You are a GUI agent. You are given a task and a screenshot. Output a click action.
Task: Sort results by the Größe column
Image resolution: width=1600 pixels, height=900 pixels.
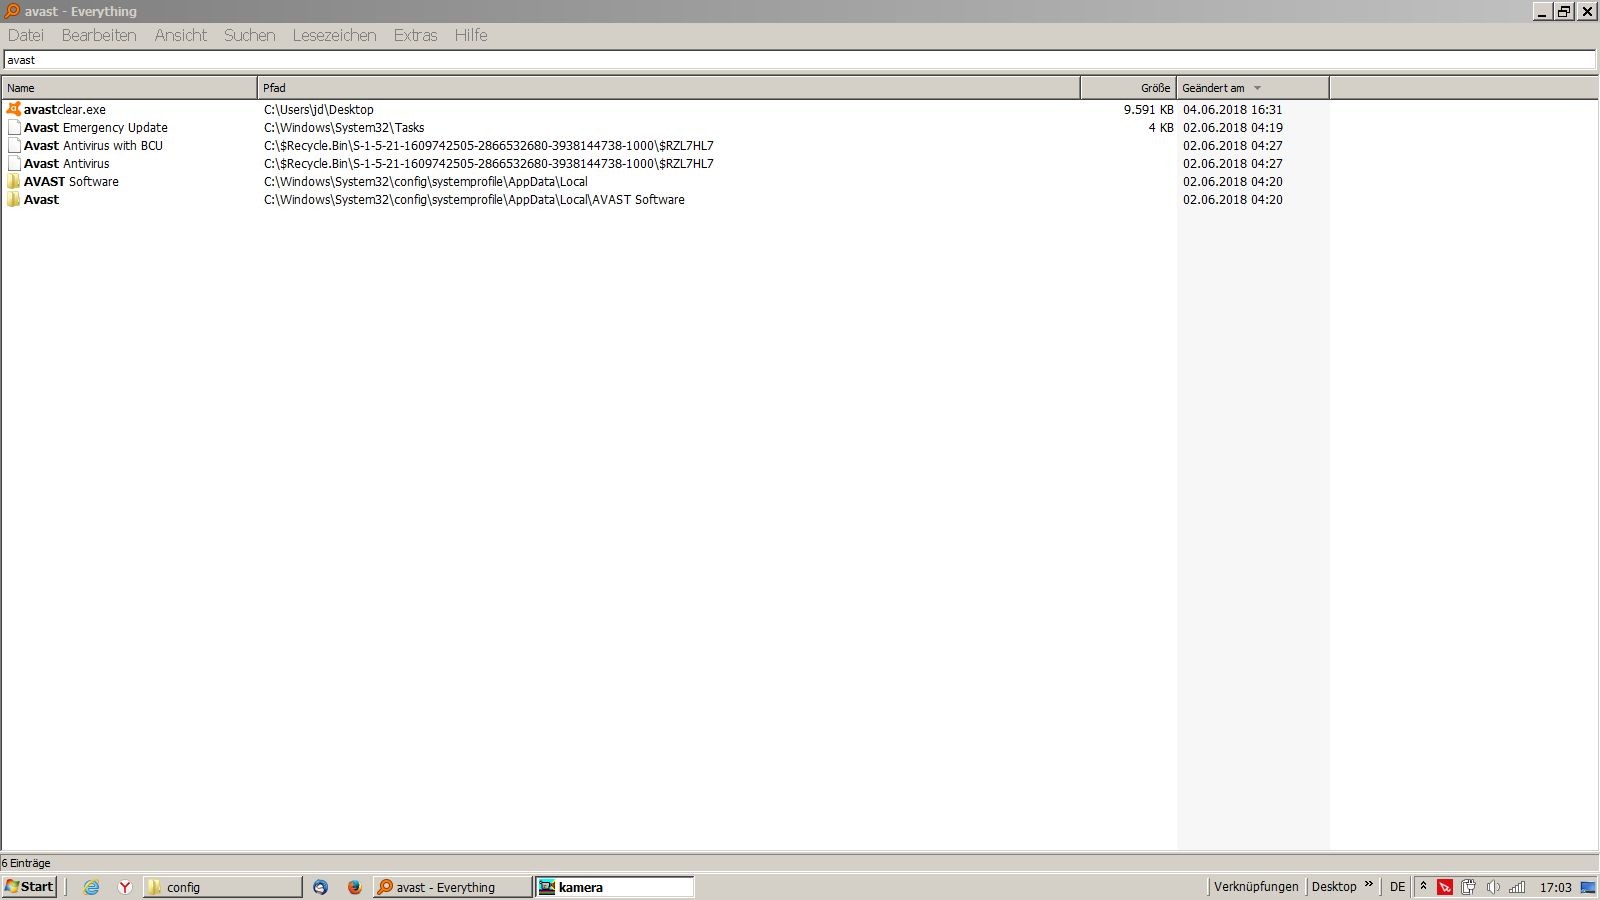click(x=1128, y=88)
